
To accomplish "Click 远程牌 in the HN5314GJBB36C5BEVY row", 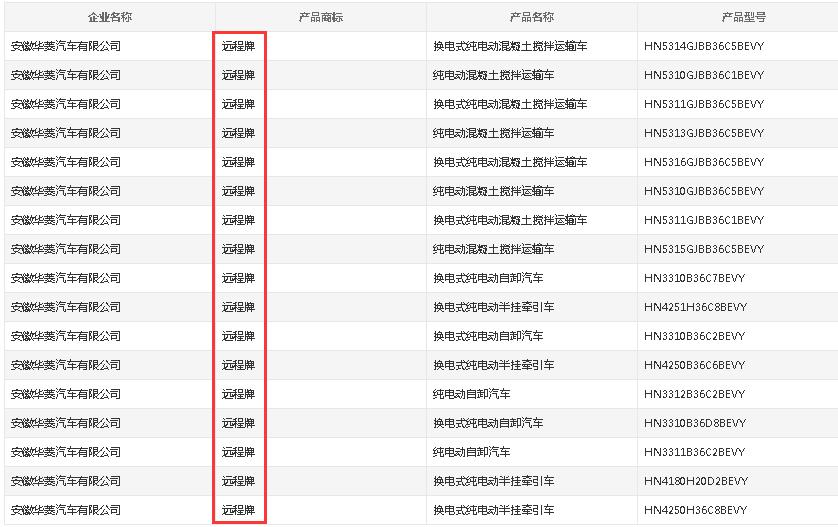I will (238, 46).
